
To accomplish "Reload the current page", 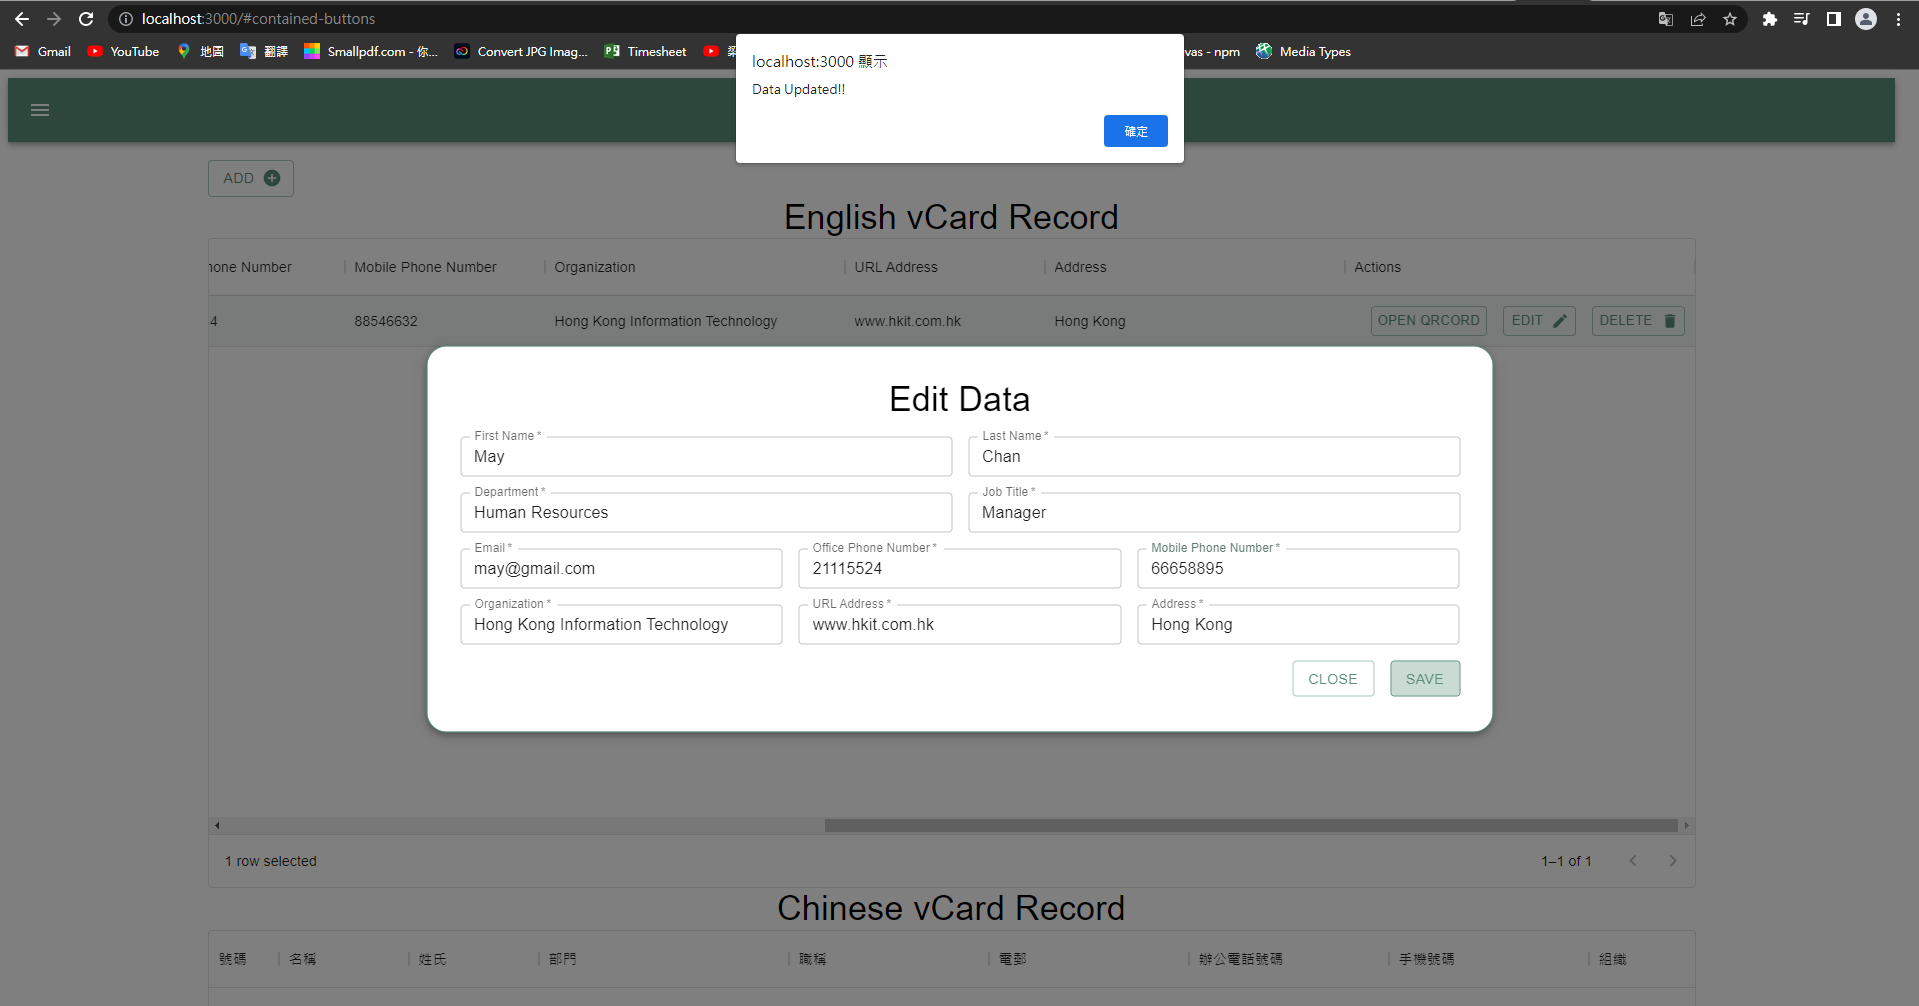I will coord(86,19).
